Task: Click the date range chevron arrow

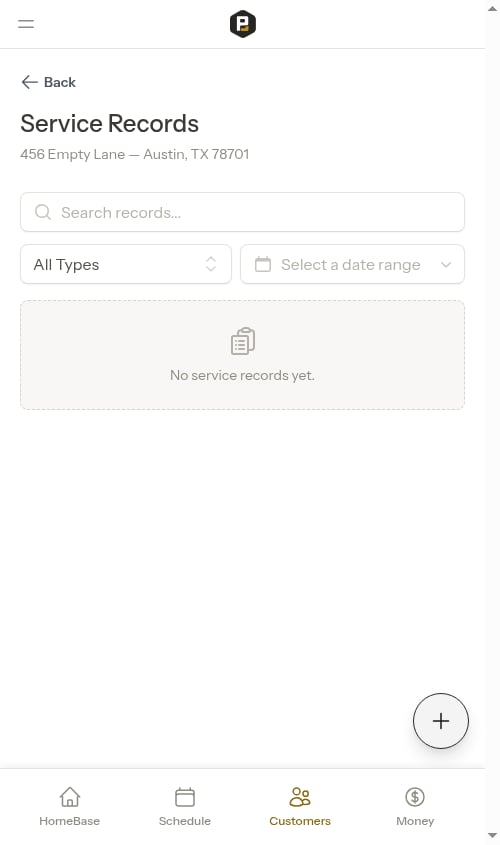Action: (446, 265)
